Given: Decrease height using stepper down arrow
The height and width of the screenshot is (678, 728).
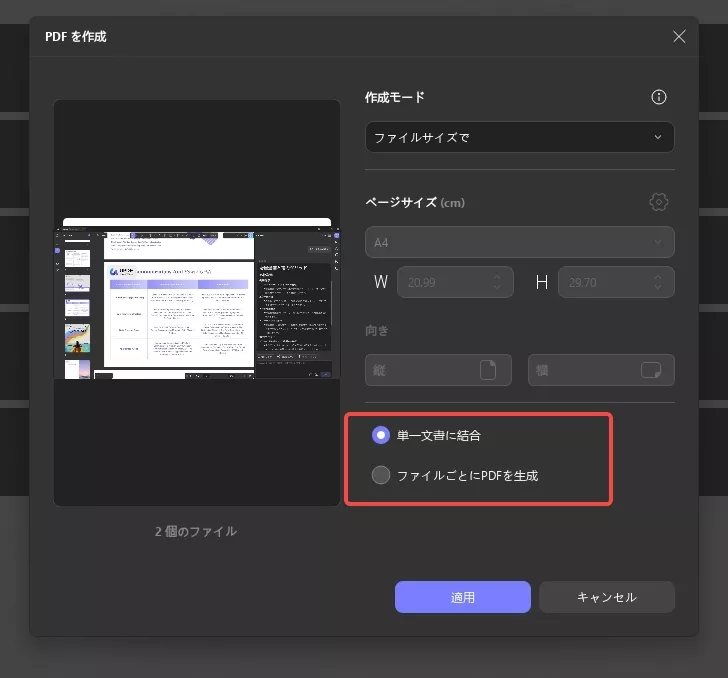Looking at the screenshot, I should point(658,287).
